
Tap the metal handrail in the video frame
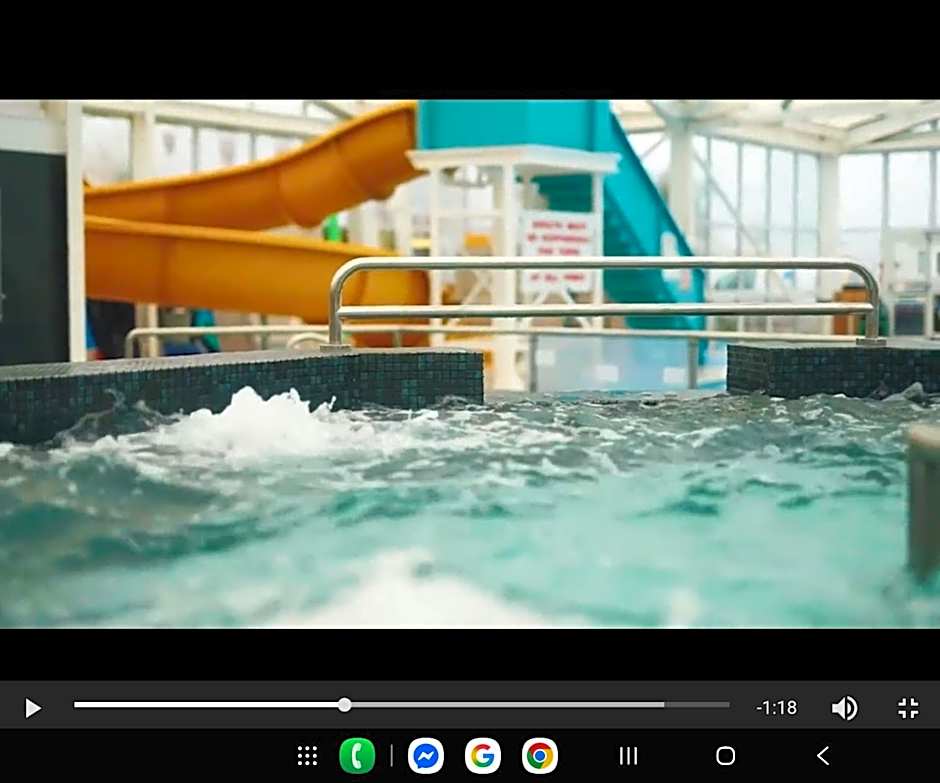[x=600, y=265]
